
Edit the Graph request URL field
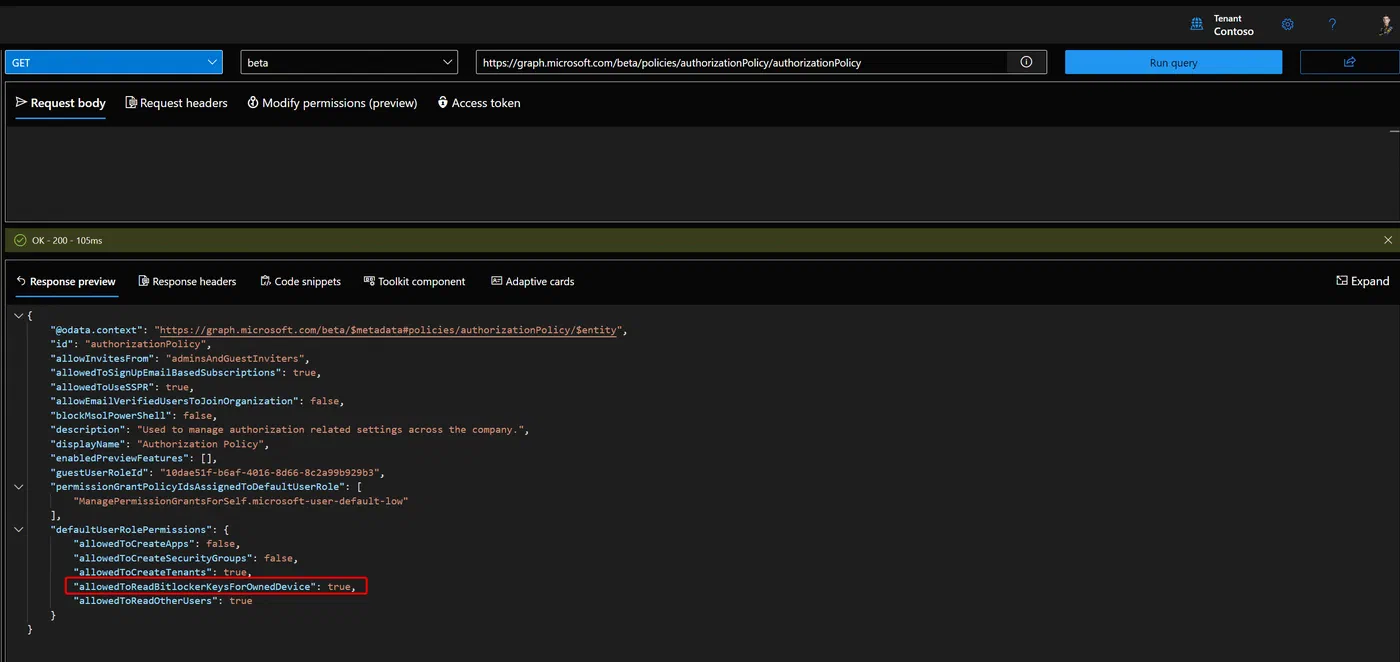pos(741,62)
